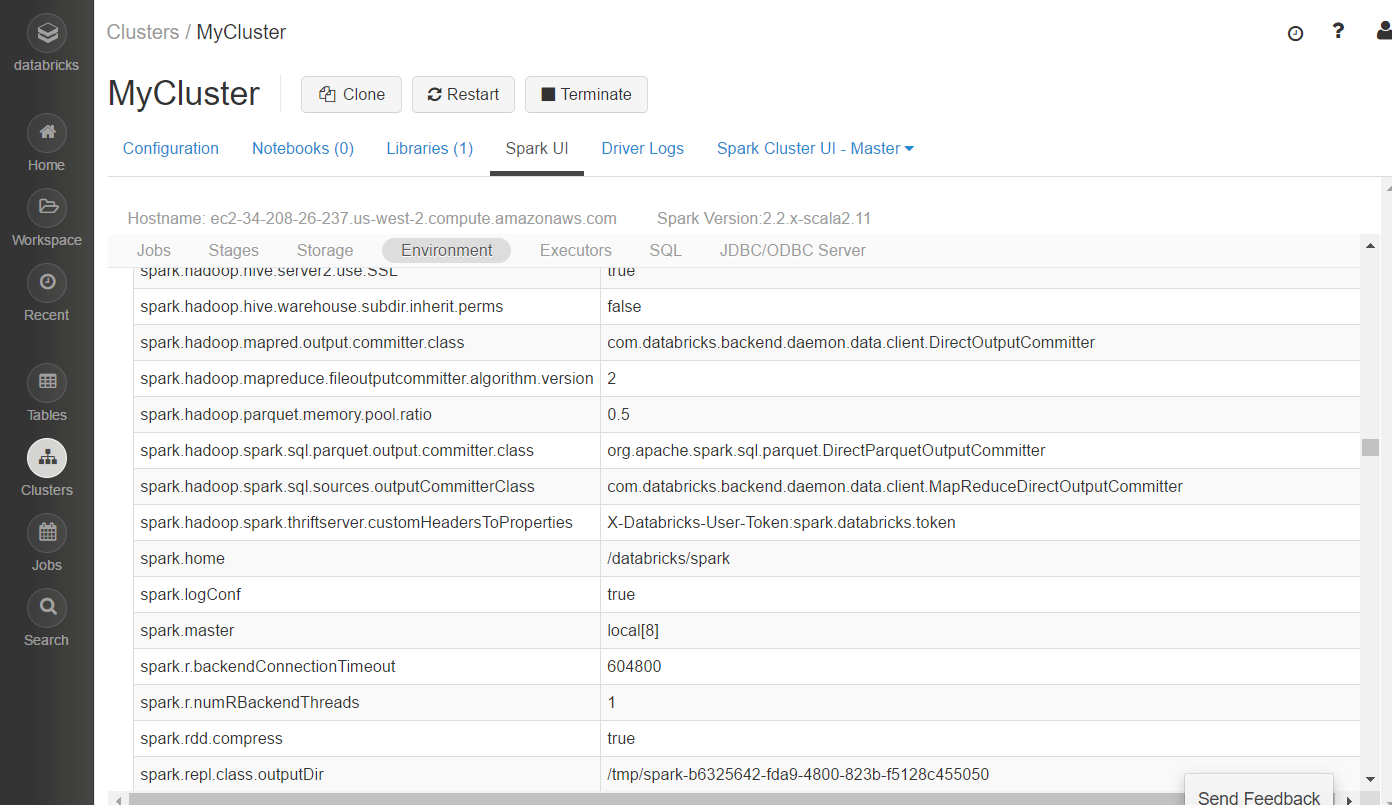
Task: Open the Tables icon in sidebar
Action: pyautogui.click(x=47, y=382)
